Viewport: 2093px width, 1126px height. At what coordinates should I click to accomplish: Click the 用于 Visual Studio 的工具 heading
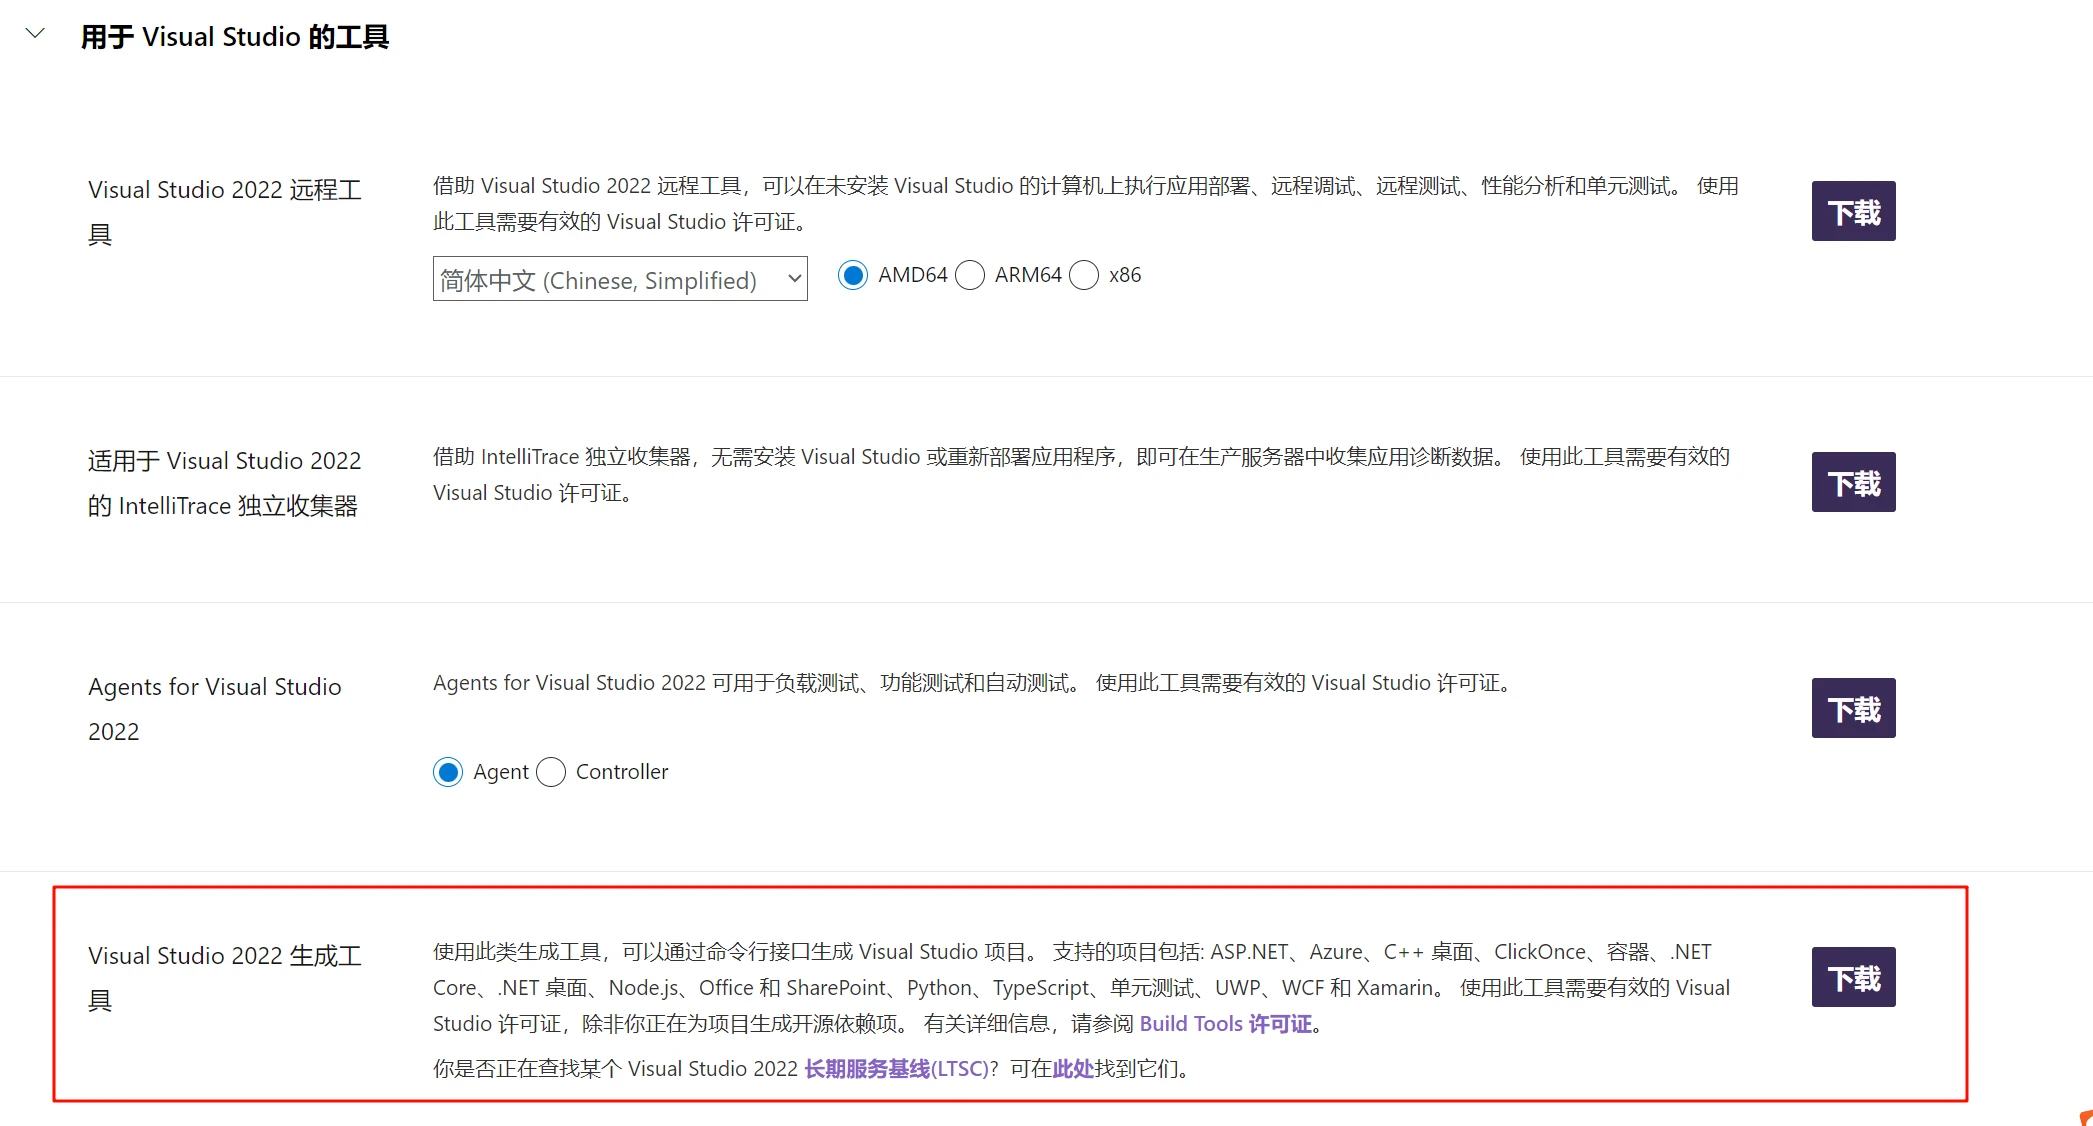(235, 37)
